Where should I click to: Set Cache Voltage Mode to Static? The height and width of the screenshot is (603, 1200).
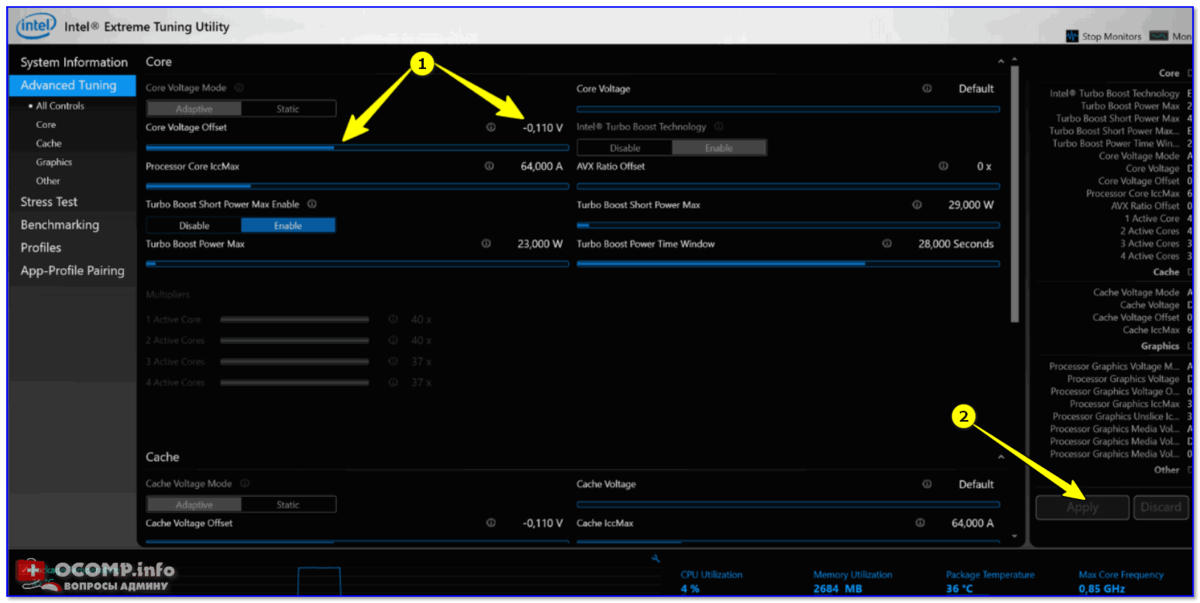288,505
